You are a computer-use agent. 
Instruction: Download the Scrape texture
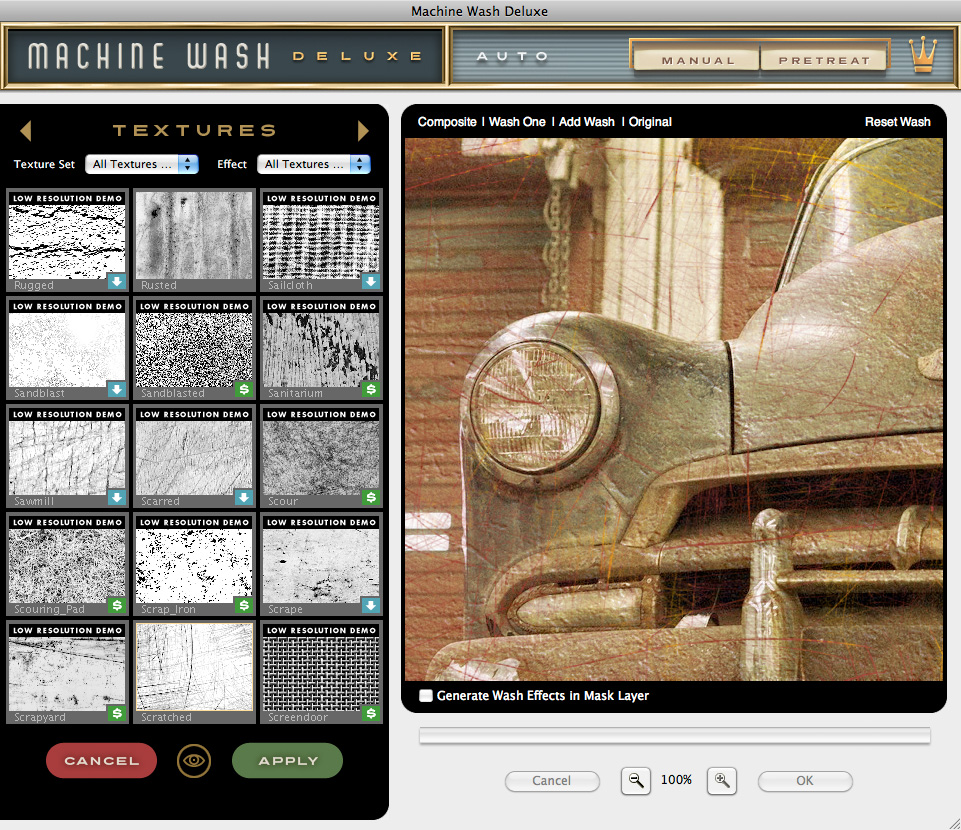pyautogui.click(x=370, y=606)
